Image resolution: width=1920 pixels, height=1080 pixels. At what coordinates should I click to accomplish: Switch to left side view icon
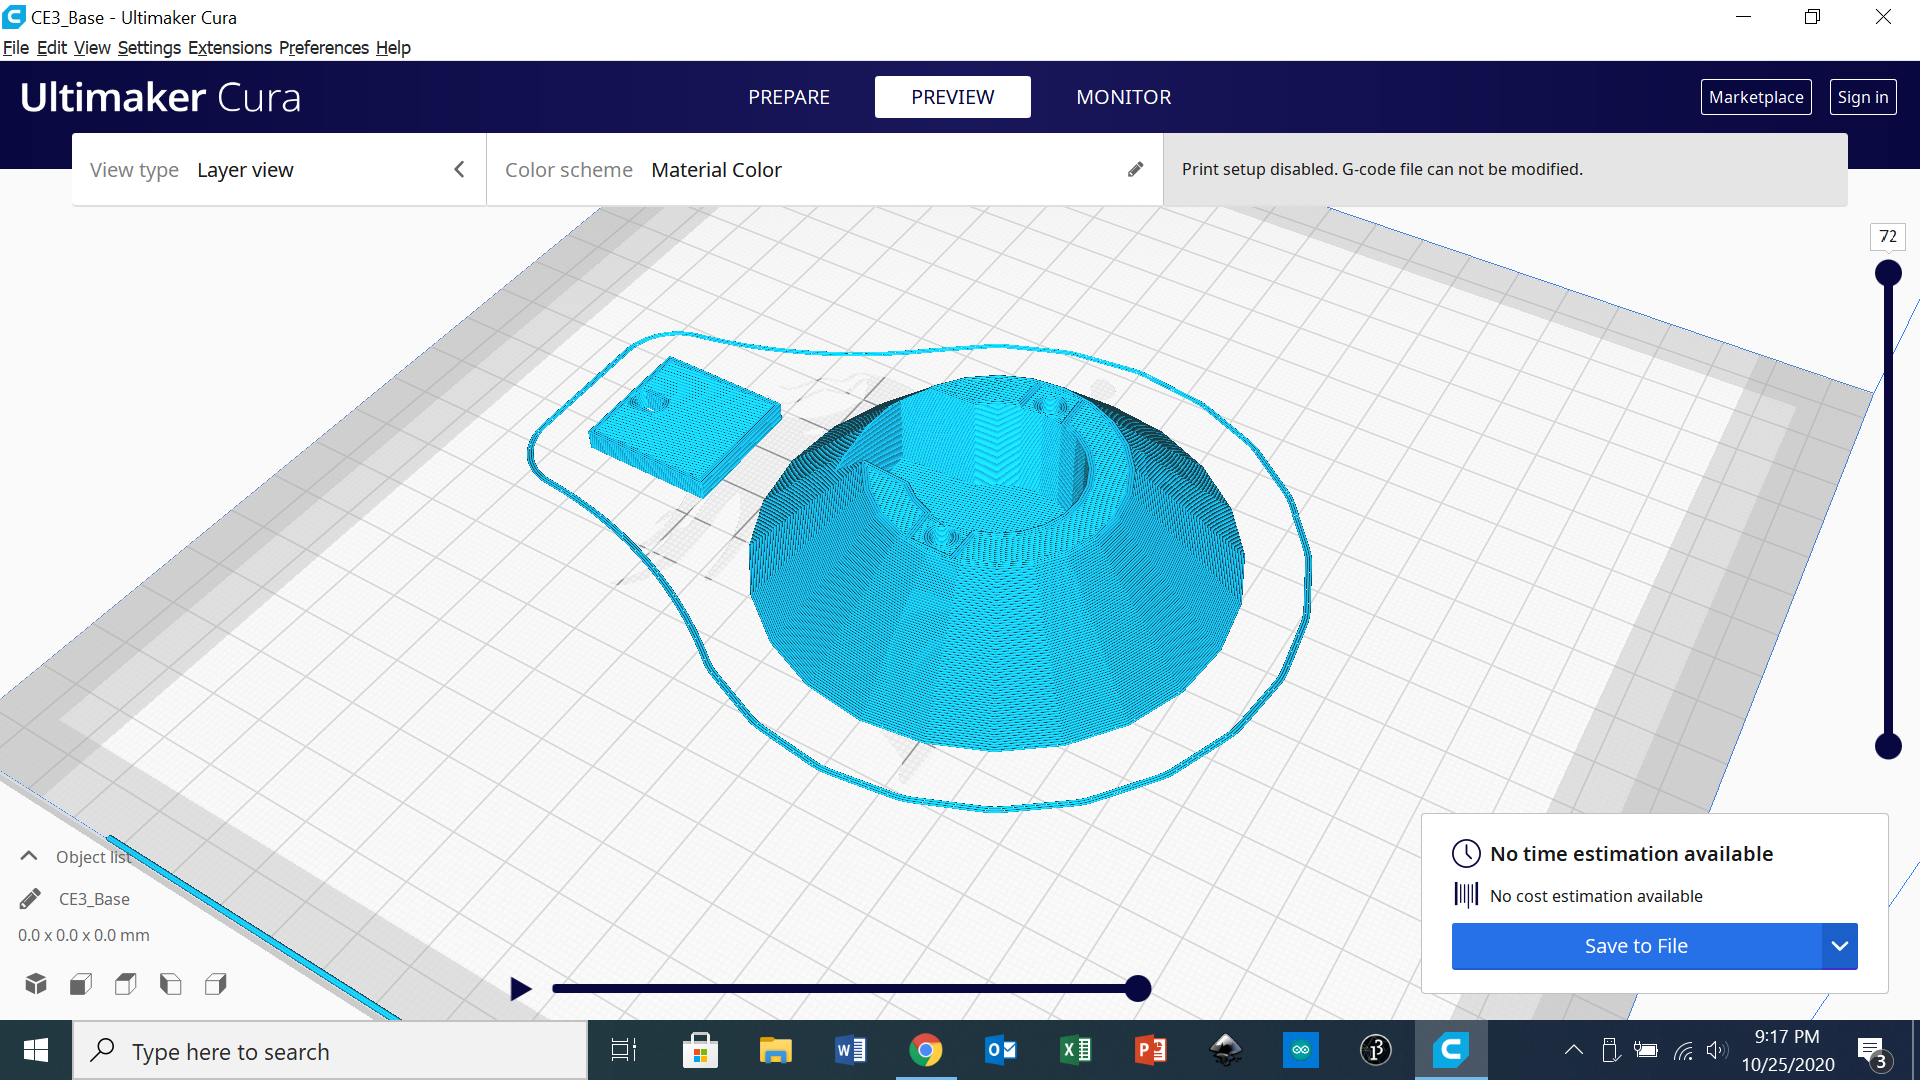click(x=171, y=984)
